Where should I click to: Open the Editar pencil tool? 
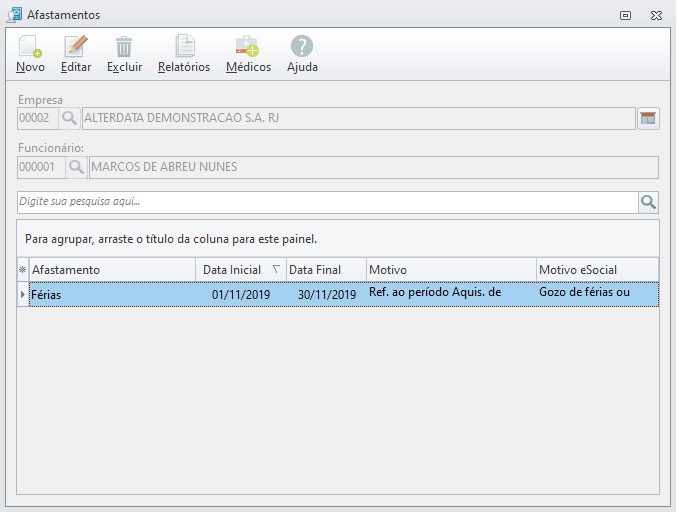click(76, 47)
